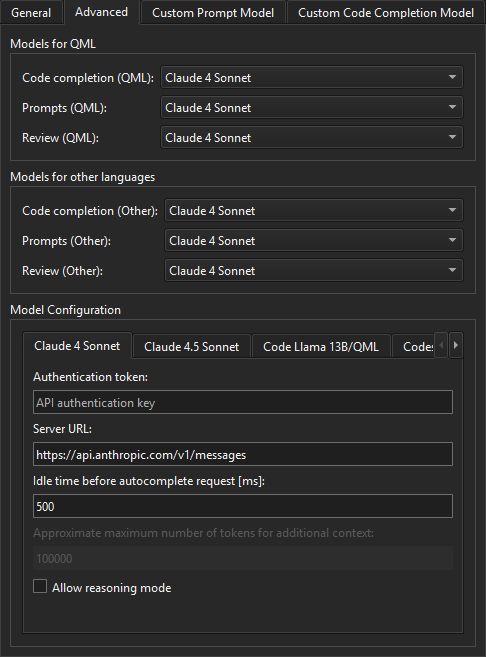Click the Code completion (QML): label

click(x=88, y=78)
